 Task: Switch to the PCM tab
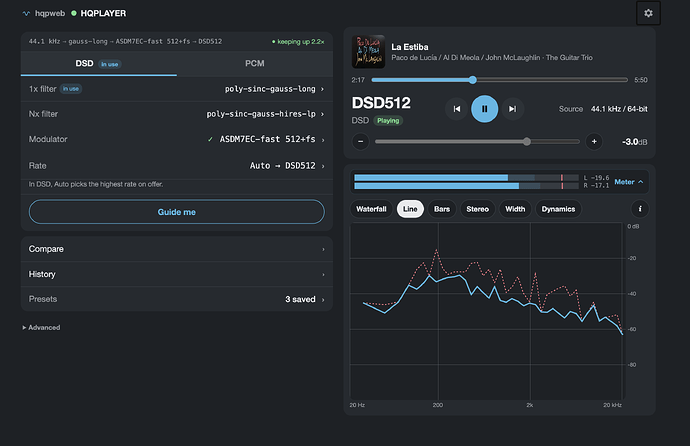[x=255, y=63]
